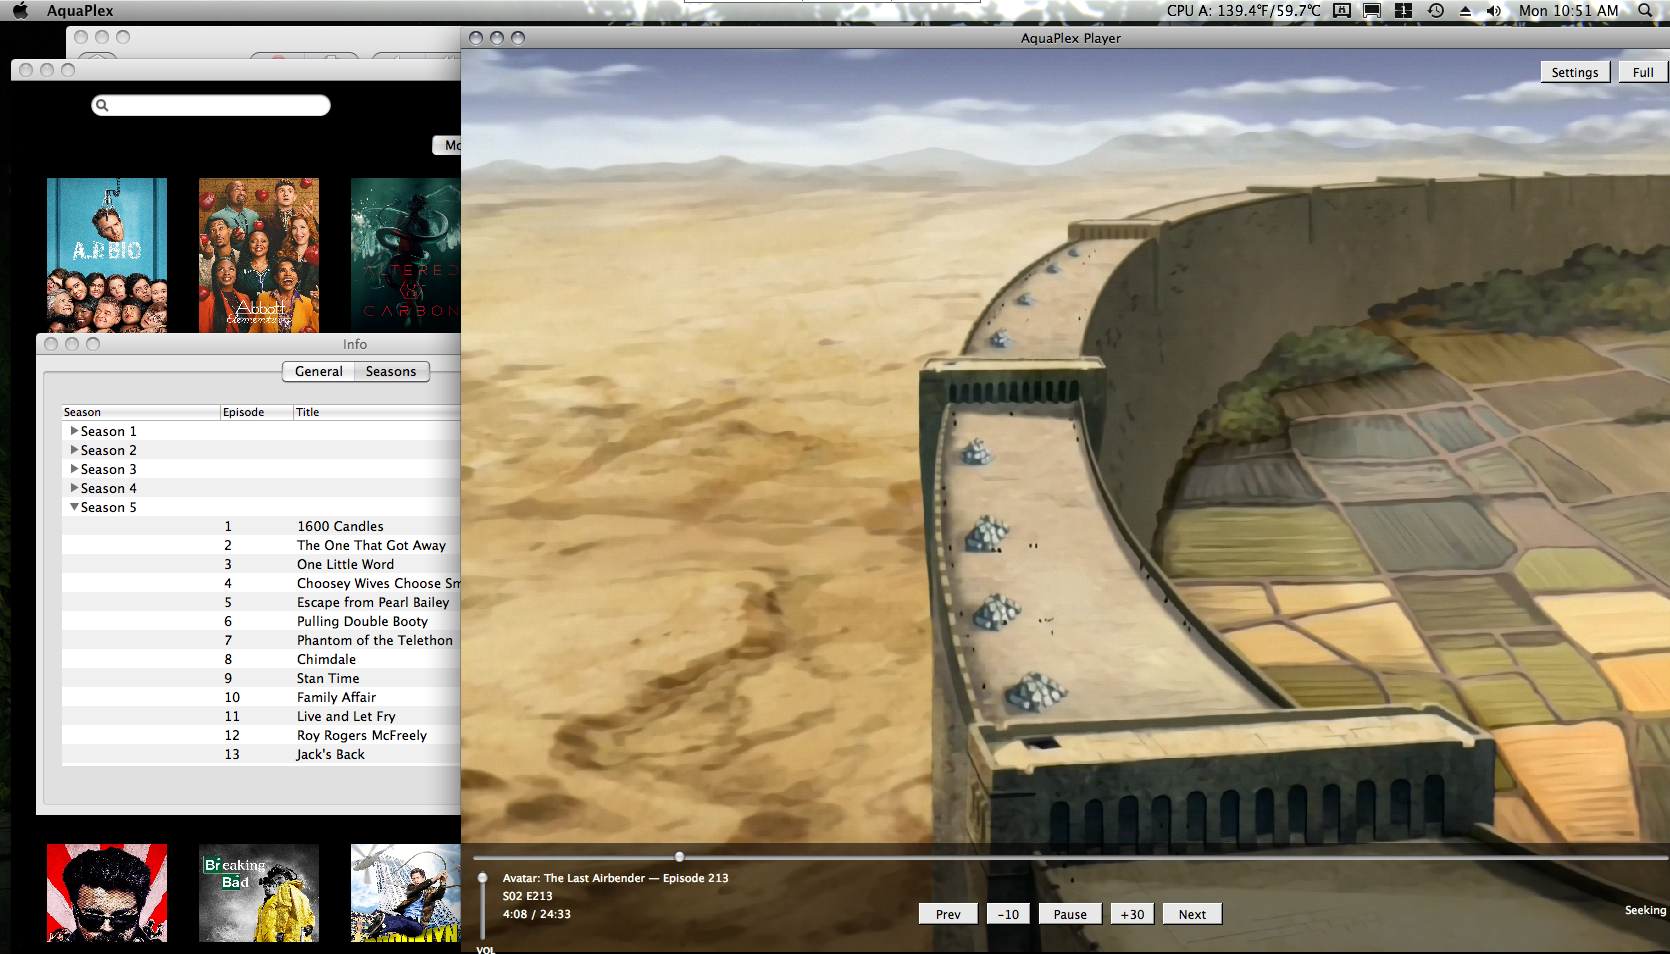Select episode "Chimdale"

[x=261, y=659]
